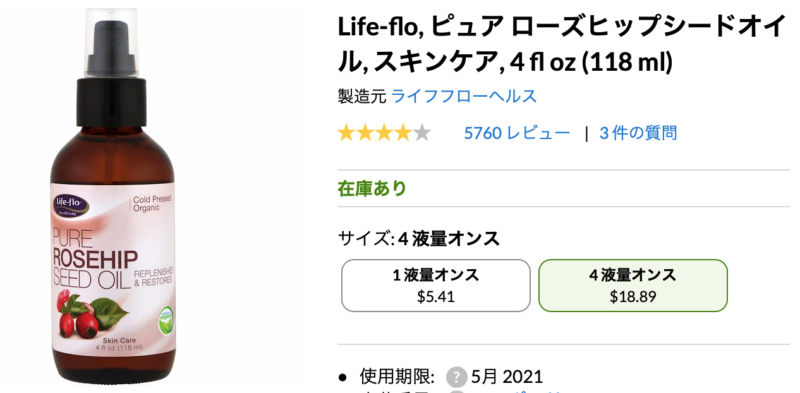Open the 5760 レビュー reviews link
This screenshot has height=393, width=800.
point(516,134)
